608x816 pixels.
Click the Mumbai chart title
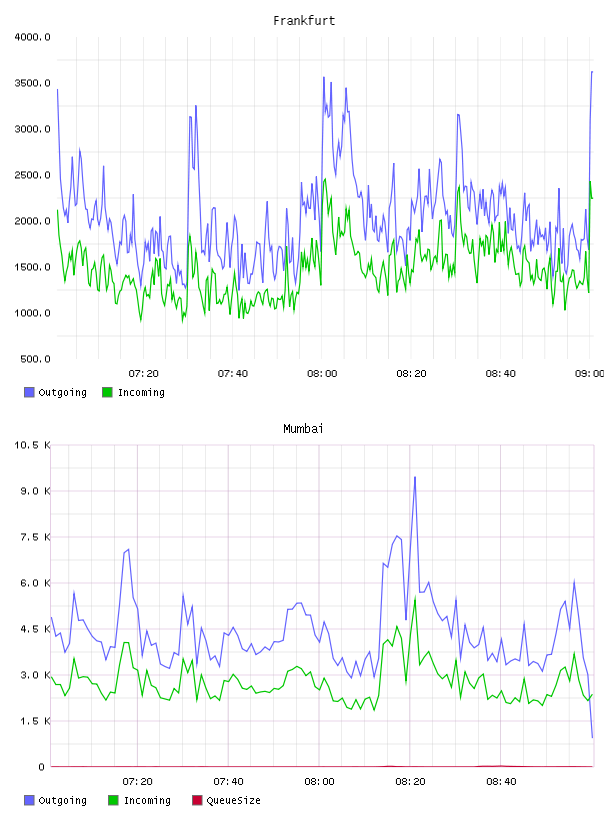pos(303,429)
